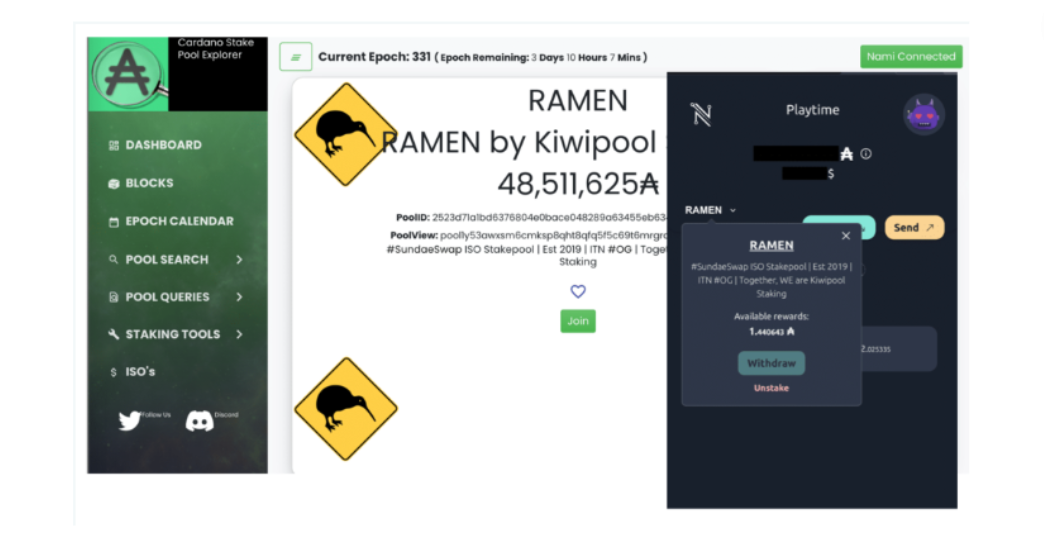
Task: Click the Cardano Stake Pool Explorer logo
Action: [x=128, y=74]
